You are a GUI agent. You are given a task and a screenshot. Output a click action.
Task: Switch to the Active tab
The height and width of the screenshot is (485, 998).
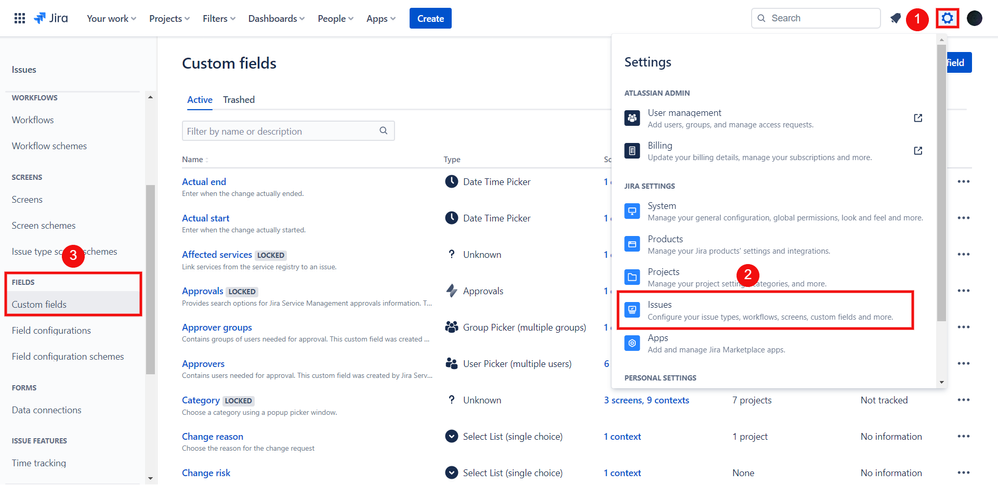click(200, 100)
